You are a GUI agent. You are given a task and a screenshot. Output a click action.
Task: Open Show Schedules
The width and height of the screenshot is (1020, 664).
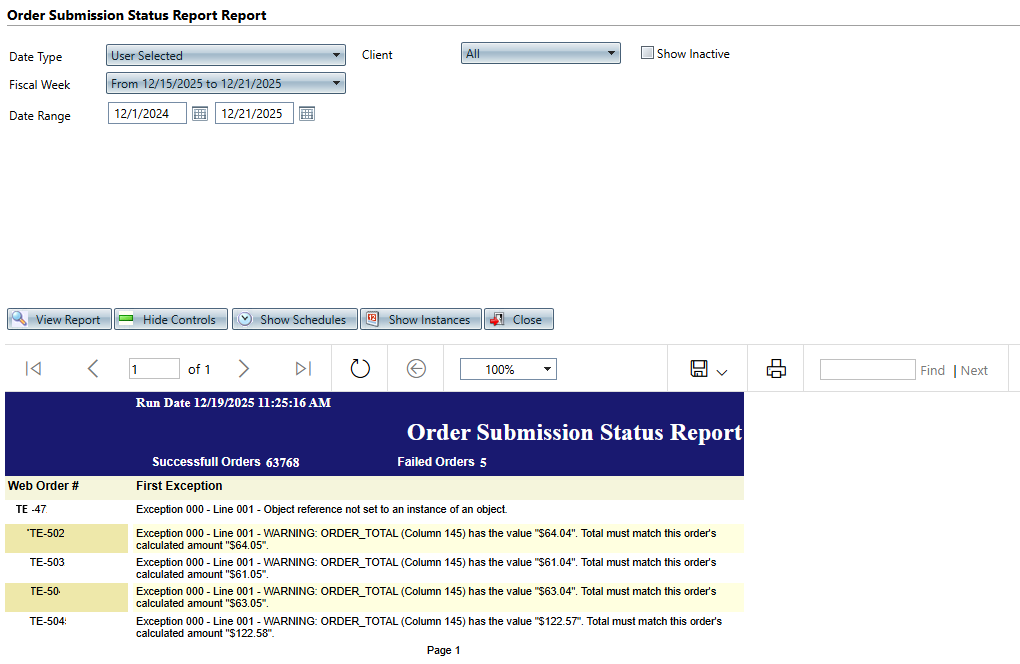click(294, 320)
